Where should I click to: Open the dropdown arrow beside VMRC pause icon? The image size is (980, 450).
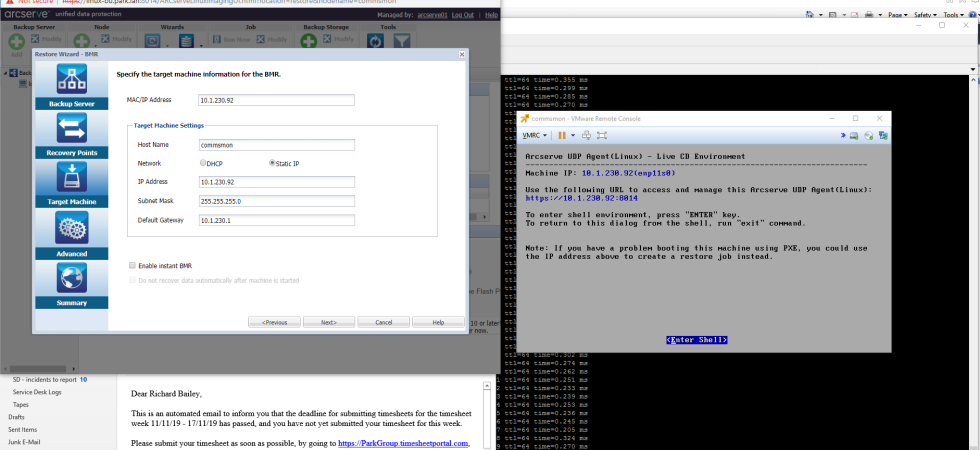click(x=572, y=135)
